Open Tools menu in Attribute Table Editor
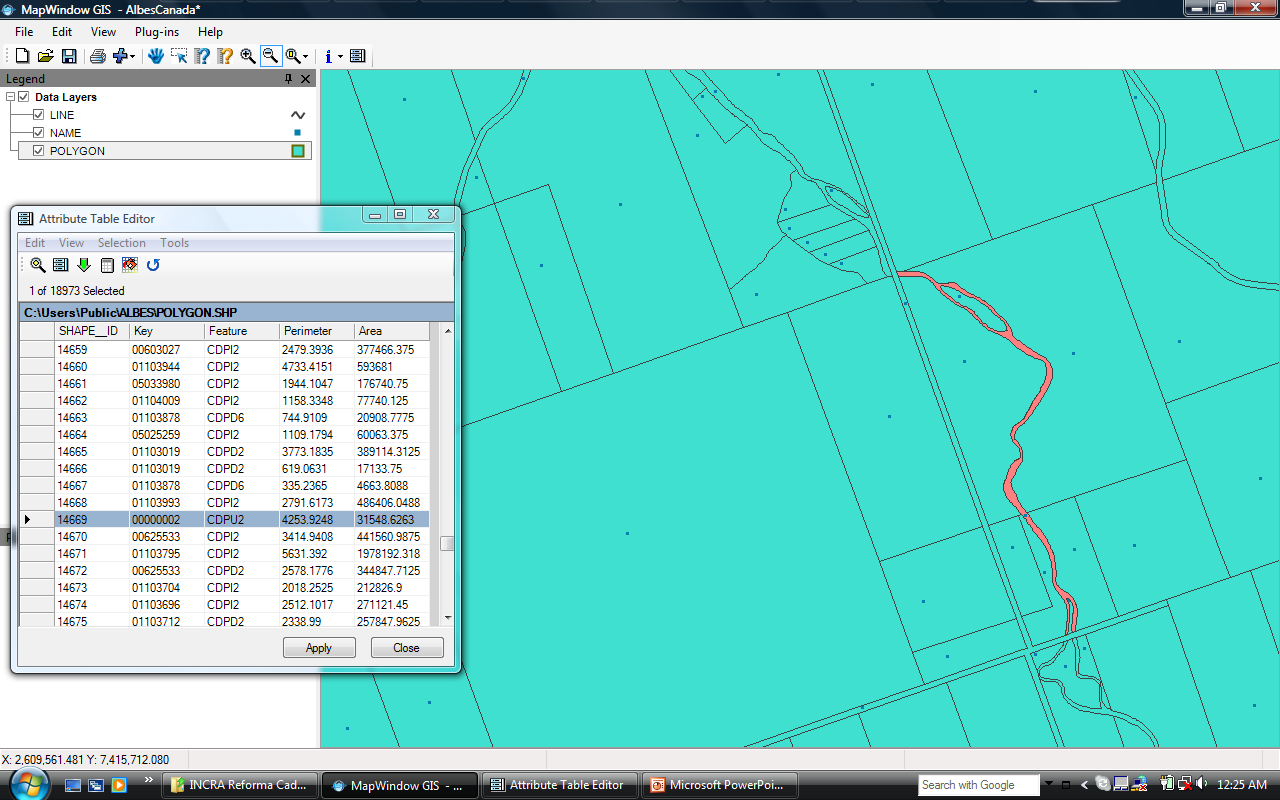This screenshot has height=800, width=1280. (x=175, y=243)
